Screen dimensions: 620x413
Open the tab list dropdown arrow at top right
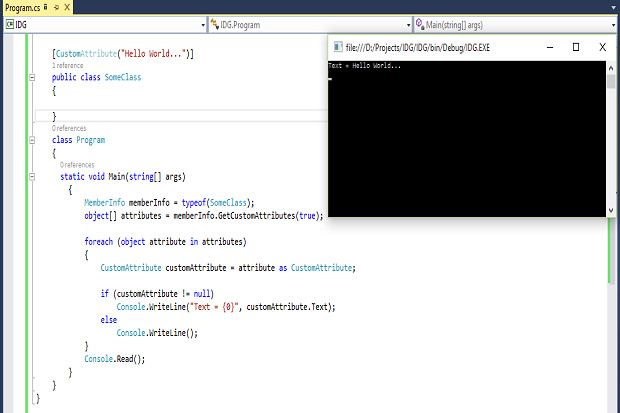[x=613, y=8]
